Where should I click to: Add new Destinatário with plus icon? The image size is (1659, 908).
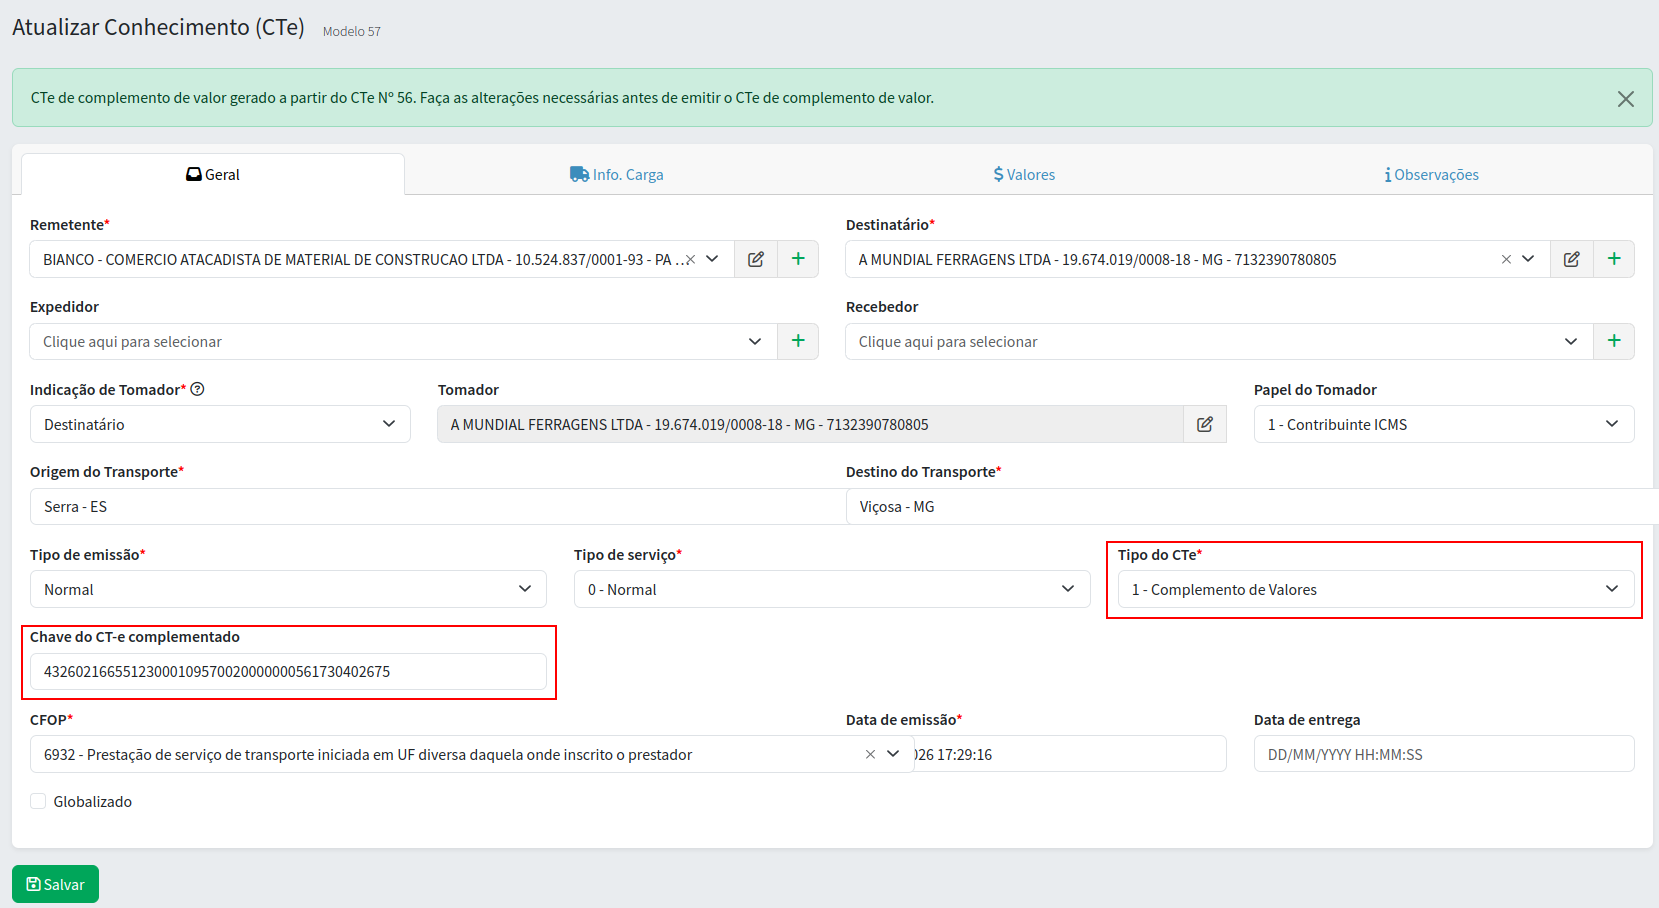click(1614, 259)
